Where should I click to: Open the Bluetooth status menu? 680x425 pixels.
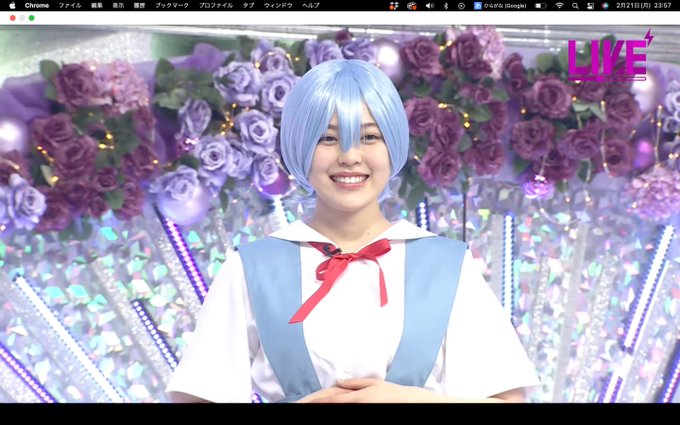(x=445, y=6)
